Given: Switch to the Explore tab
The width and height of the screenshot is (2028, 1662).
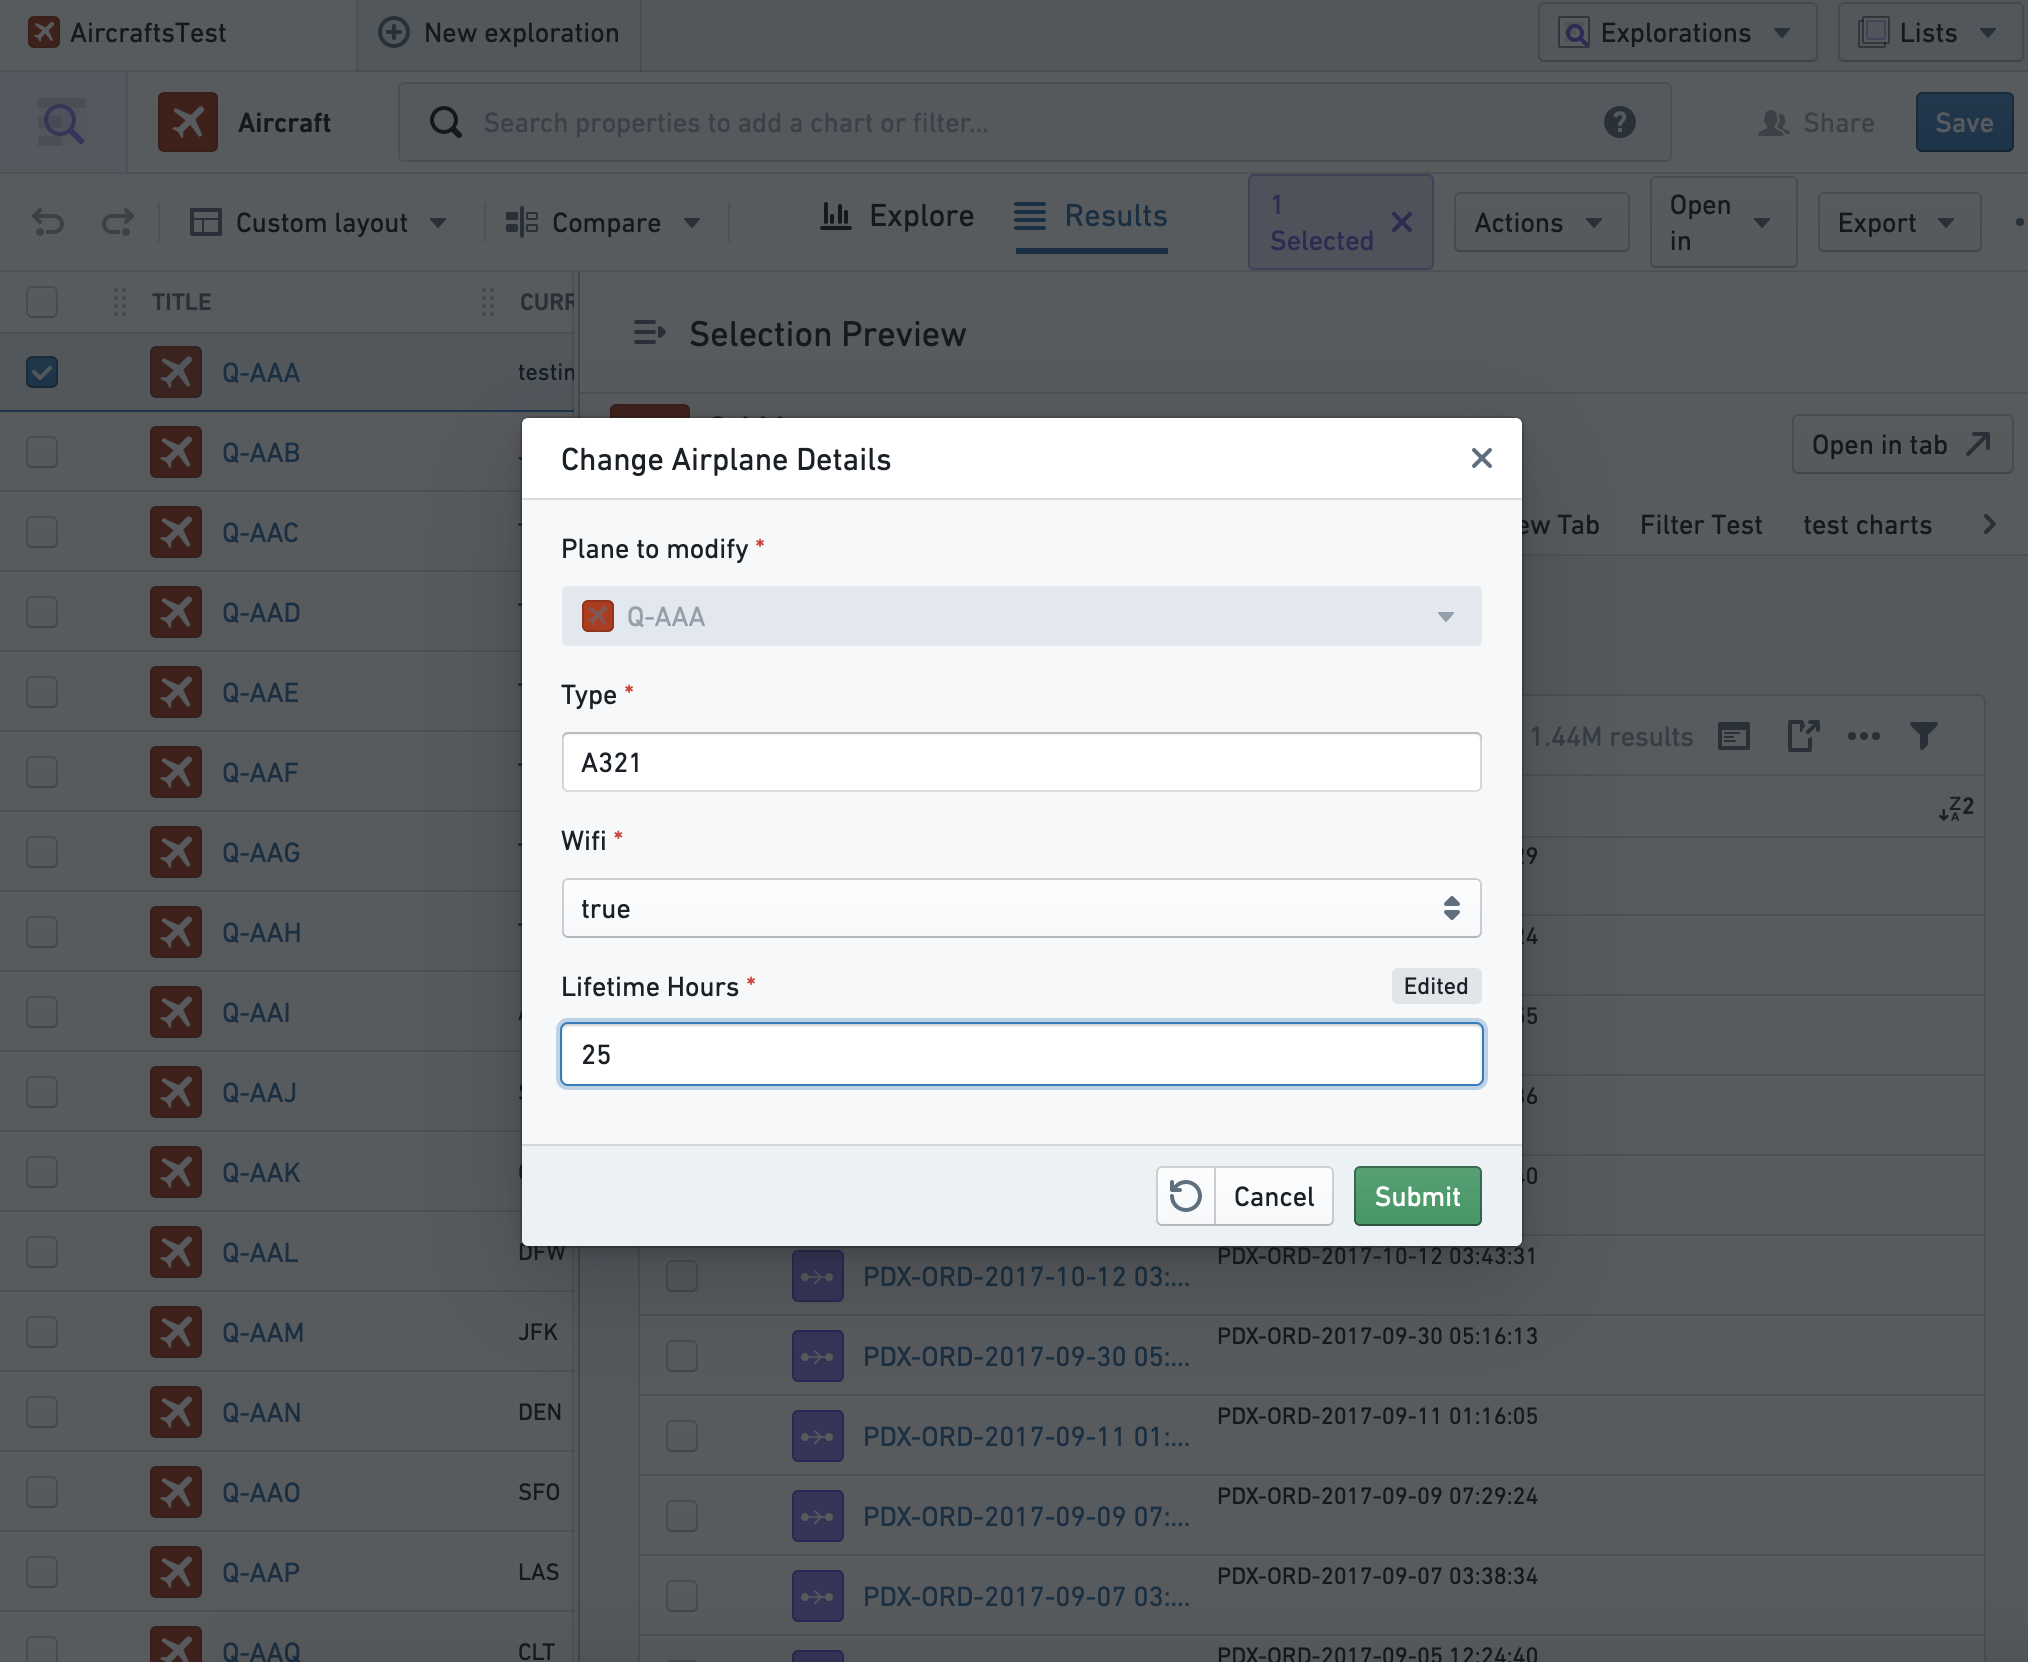Looking at the screenshot, I should coord(897,216).
